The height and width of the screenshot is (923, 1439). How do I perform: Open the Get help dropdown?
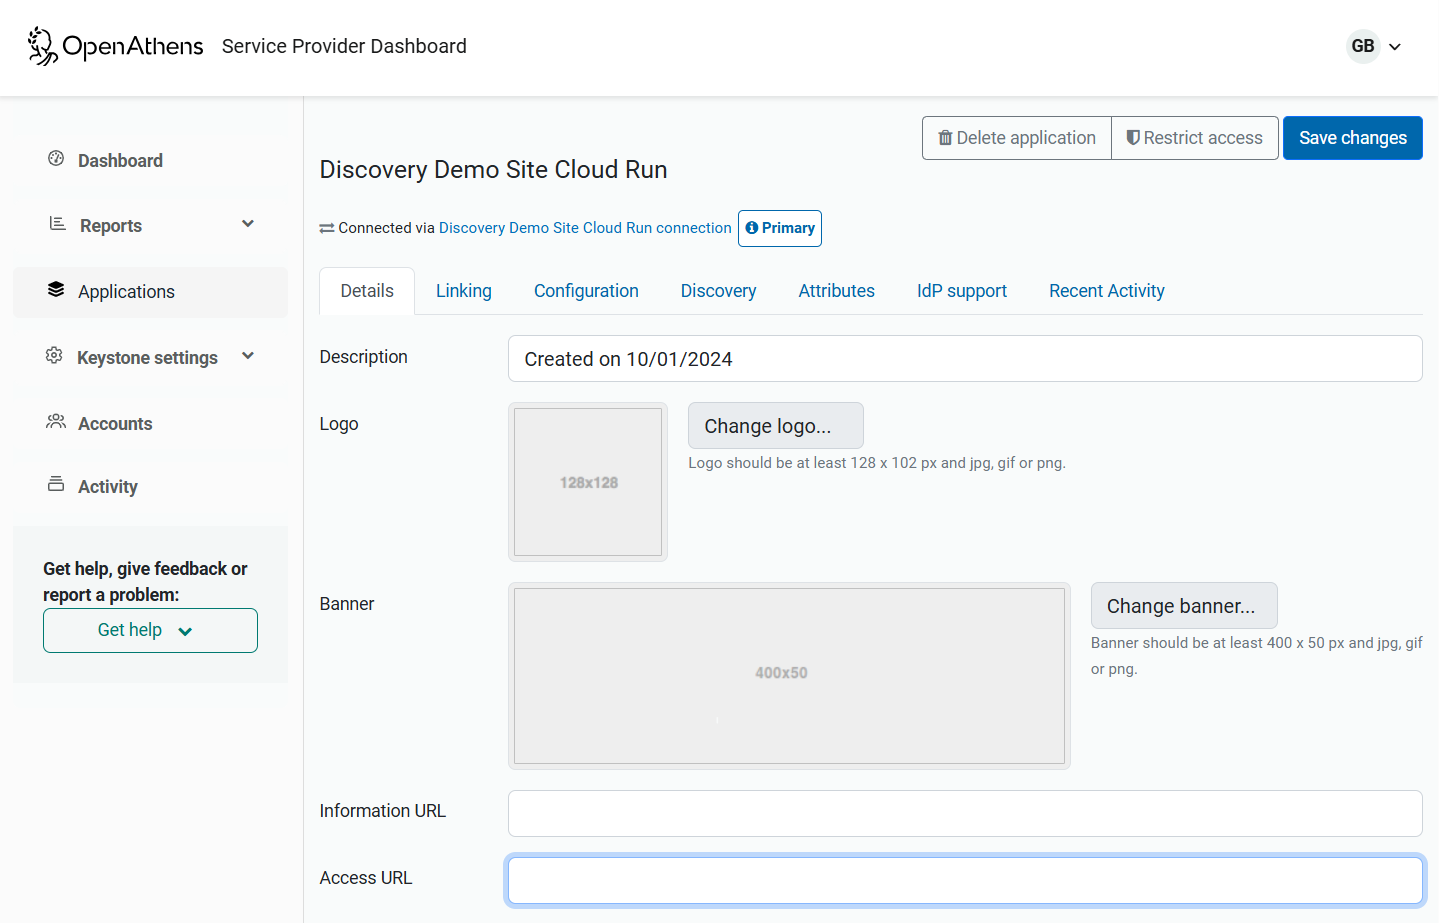click(150, 631)
